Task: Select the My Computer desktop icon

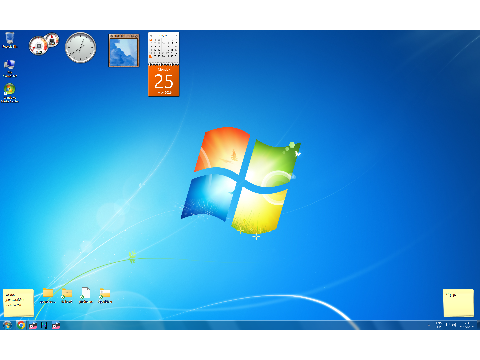Action: (x=10, y=68)
